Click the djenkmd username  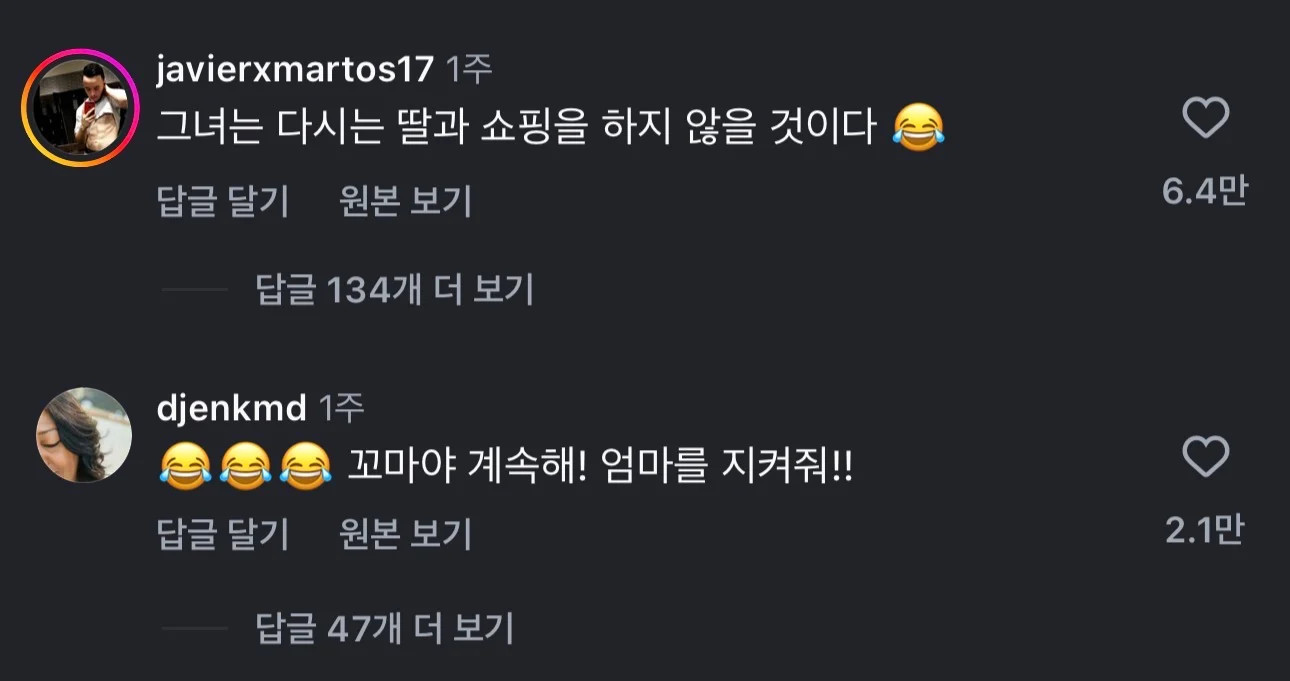[231, 408]
